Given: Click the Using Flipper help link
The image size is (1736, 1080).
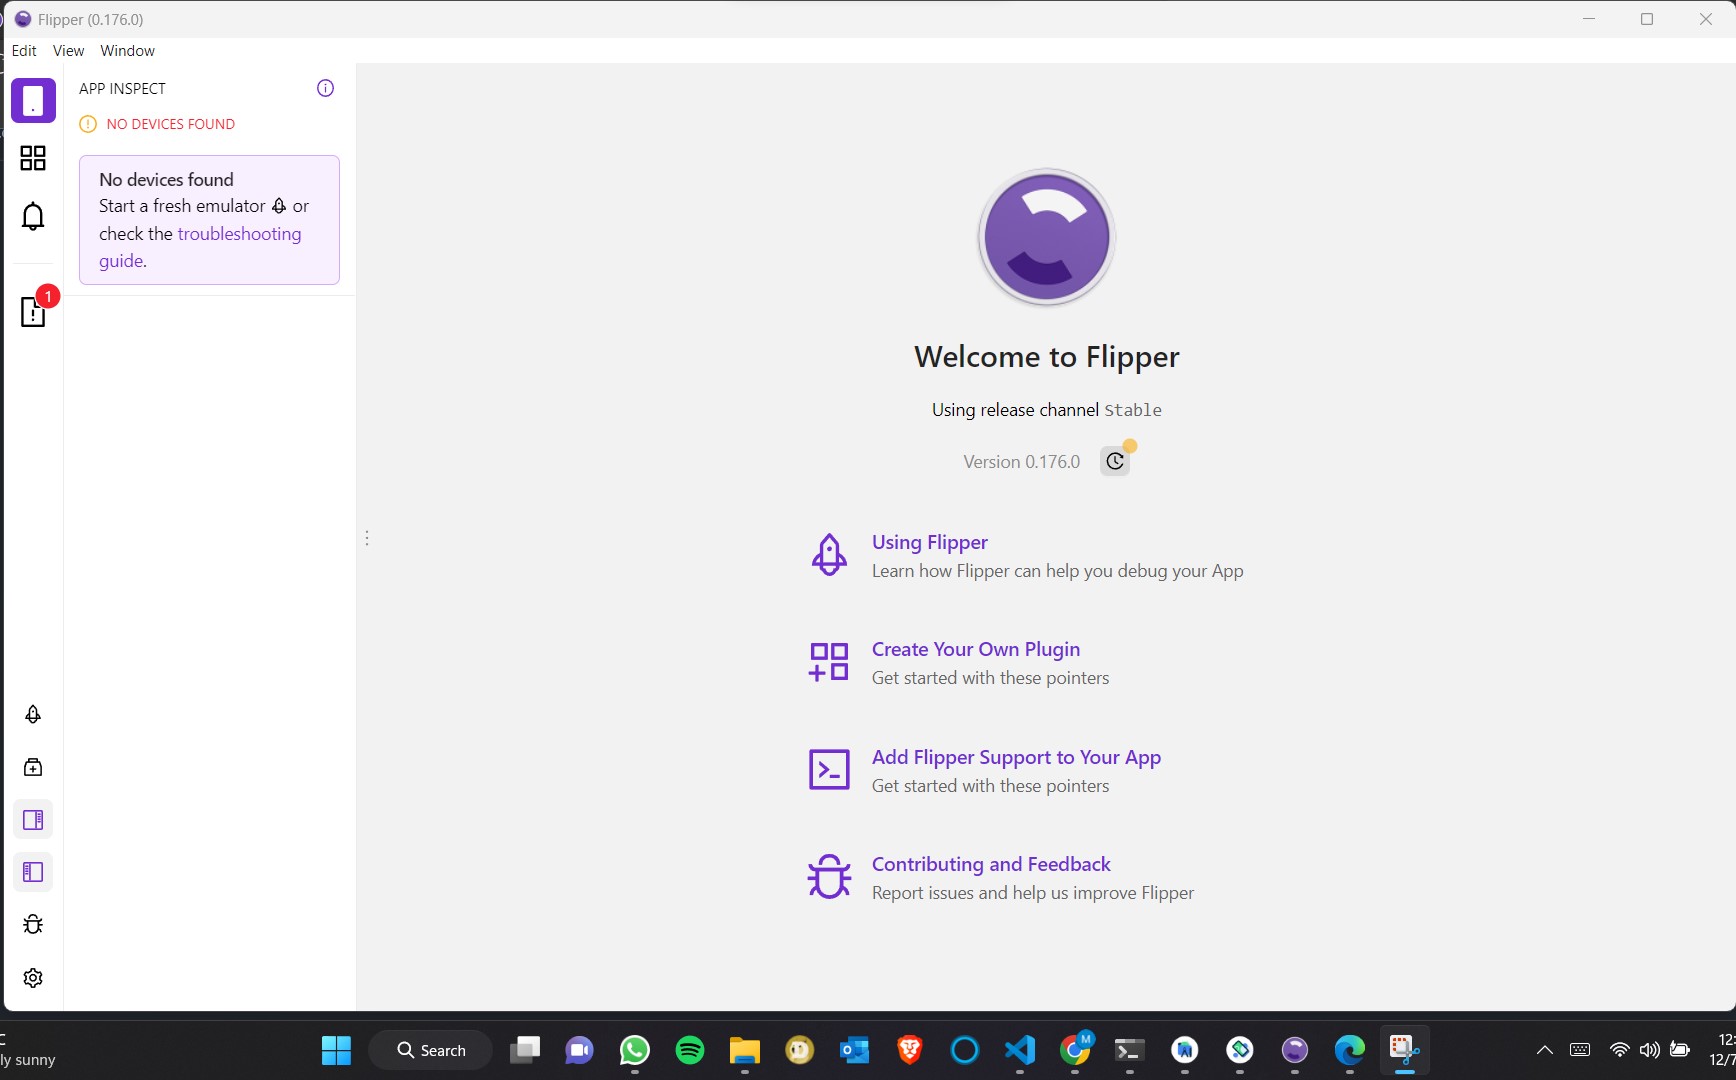Looking at the screenshot, I should pos(929,542).
